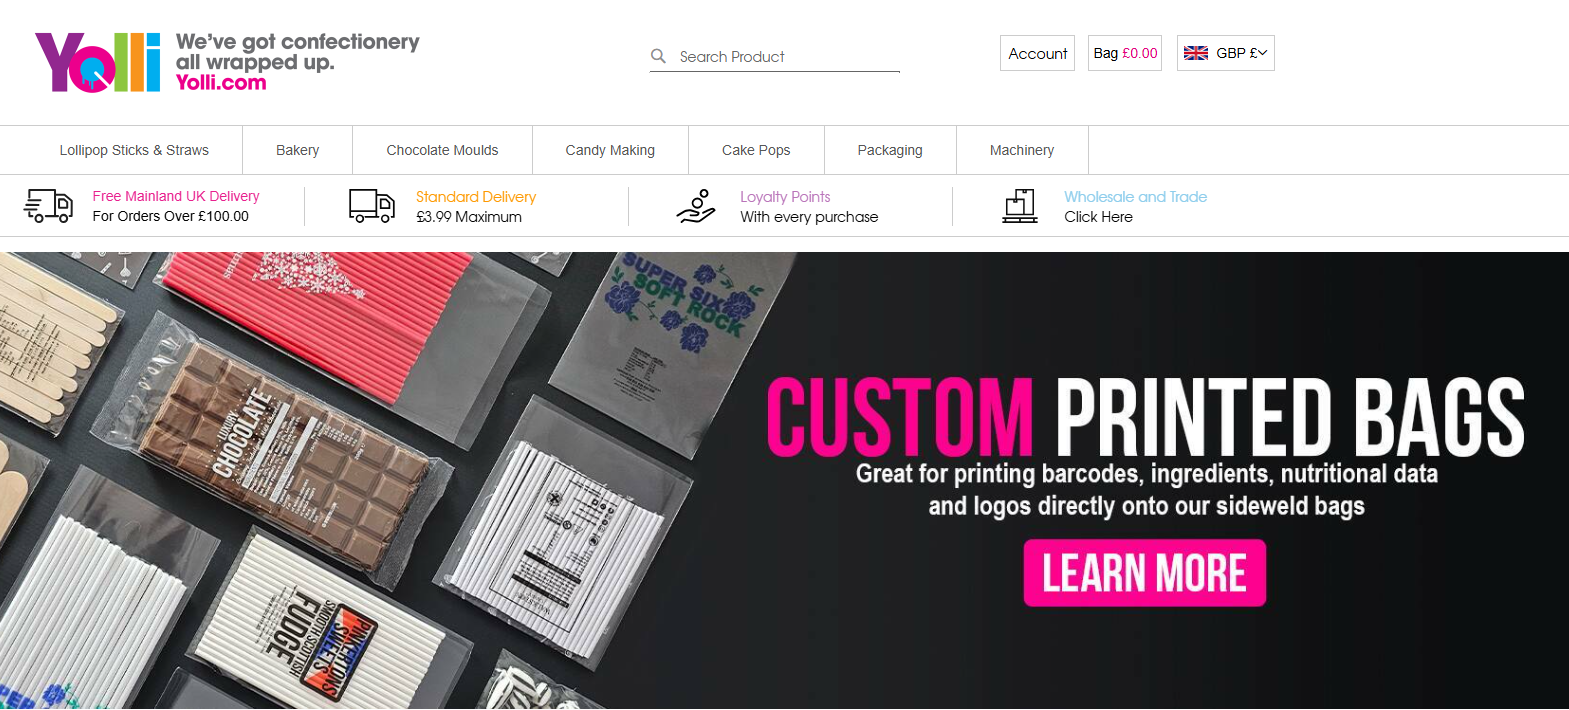Follow the Wholesale and Trade link

(x=1135, y=197)
